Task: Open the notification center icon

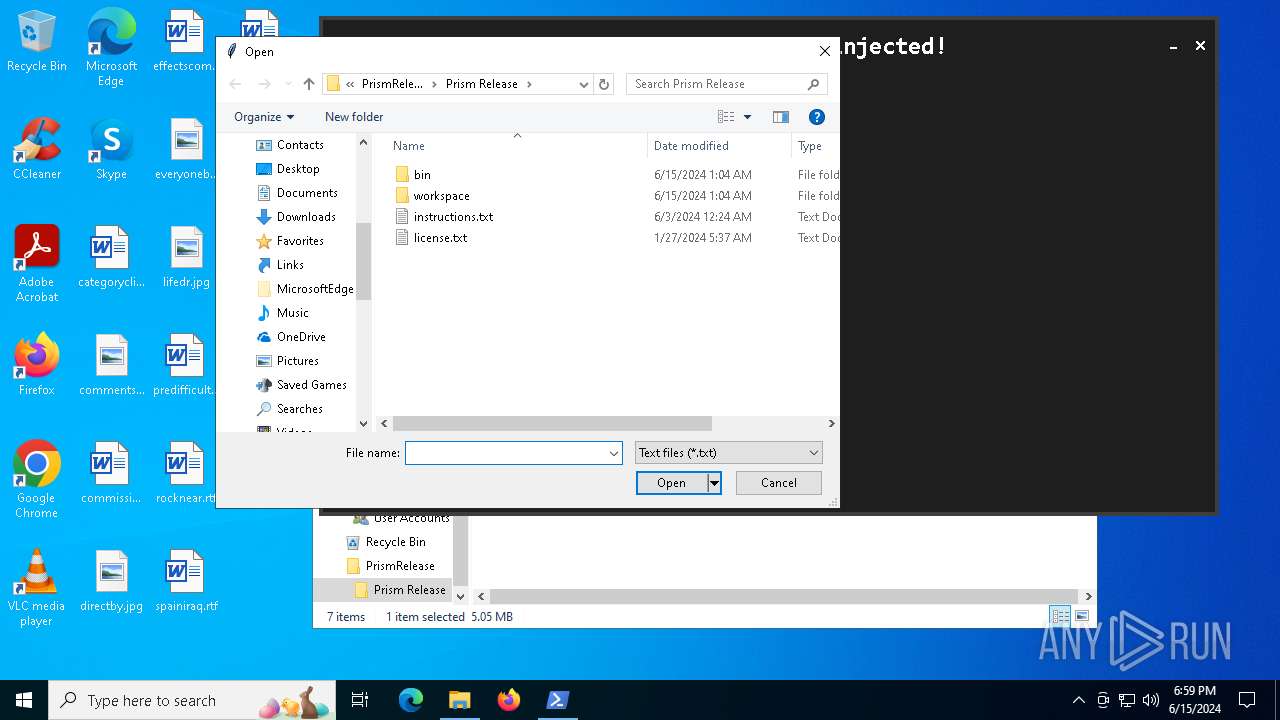Action: point(1247,700)
